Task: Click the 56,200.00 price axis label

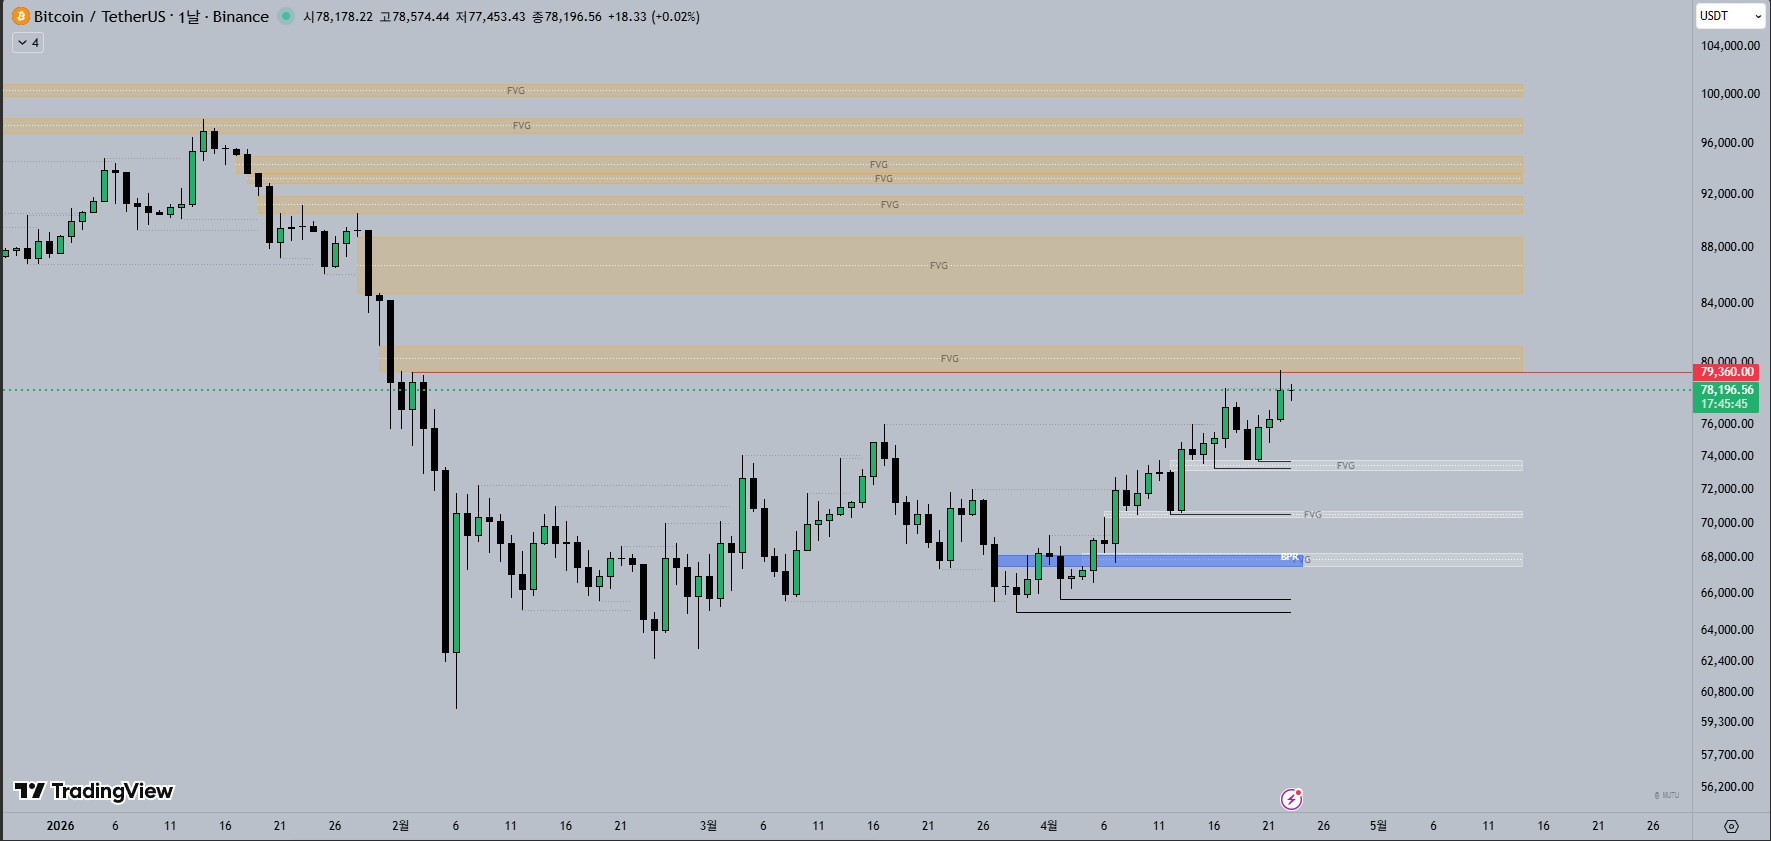Action: click(x=1727, y=787)
